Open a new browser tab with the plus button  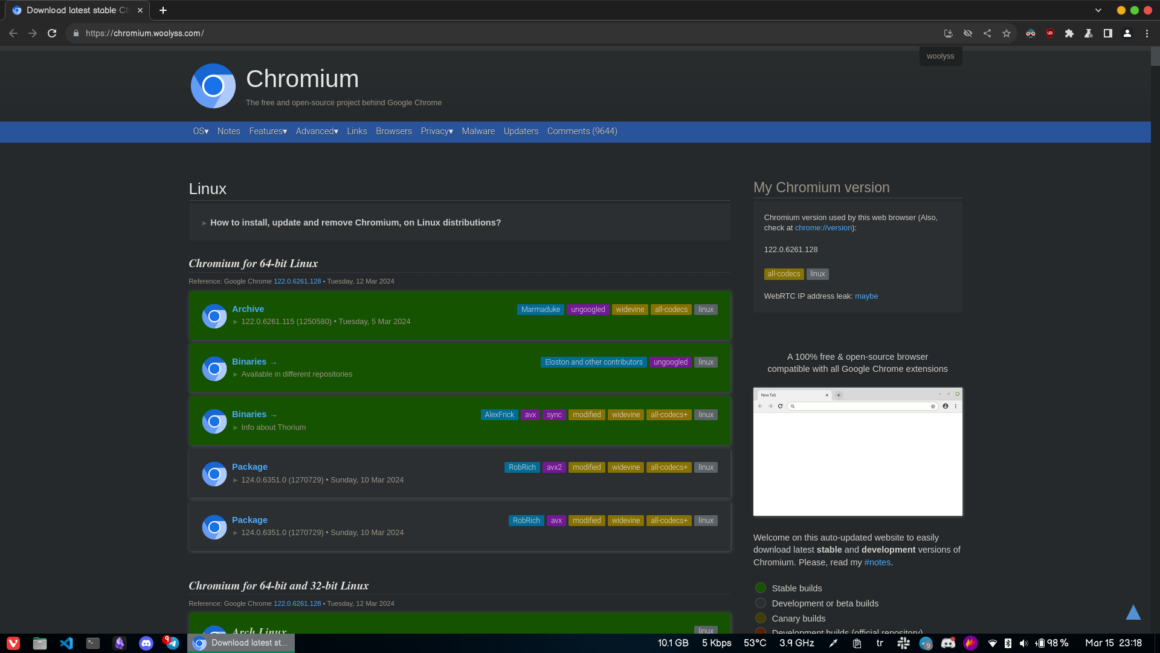coord(163,10)
